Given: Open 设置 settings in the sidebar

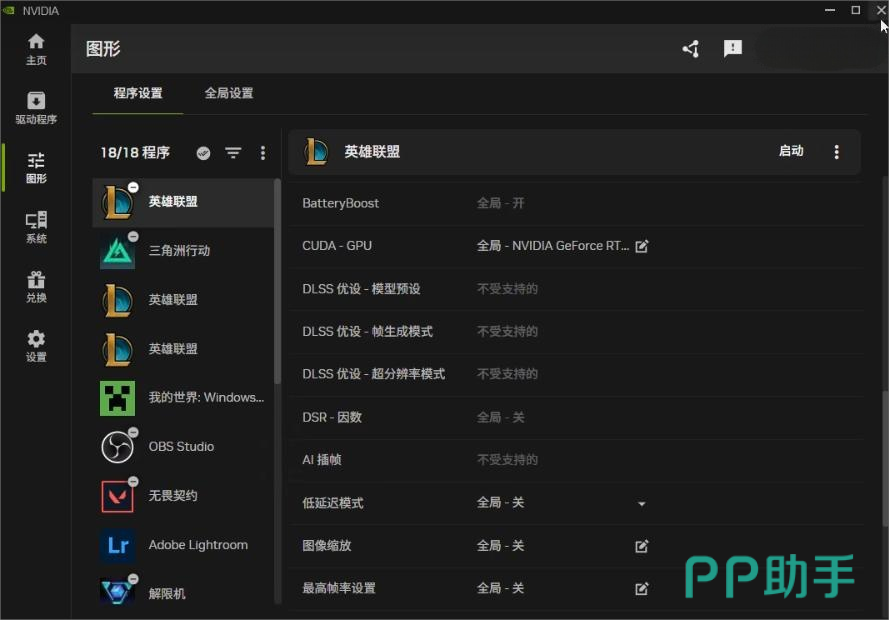Looking at the screenshot, I should [36, 346].
